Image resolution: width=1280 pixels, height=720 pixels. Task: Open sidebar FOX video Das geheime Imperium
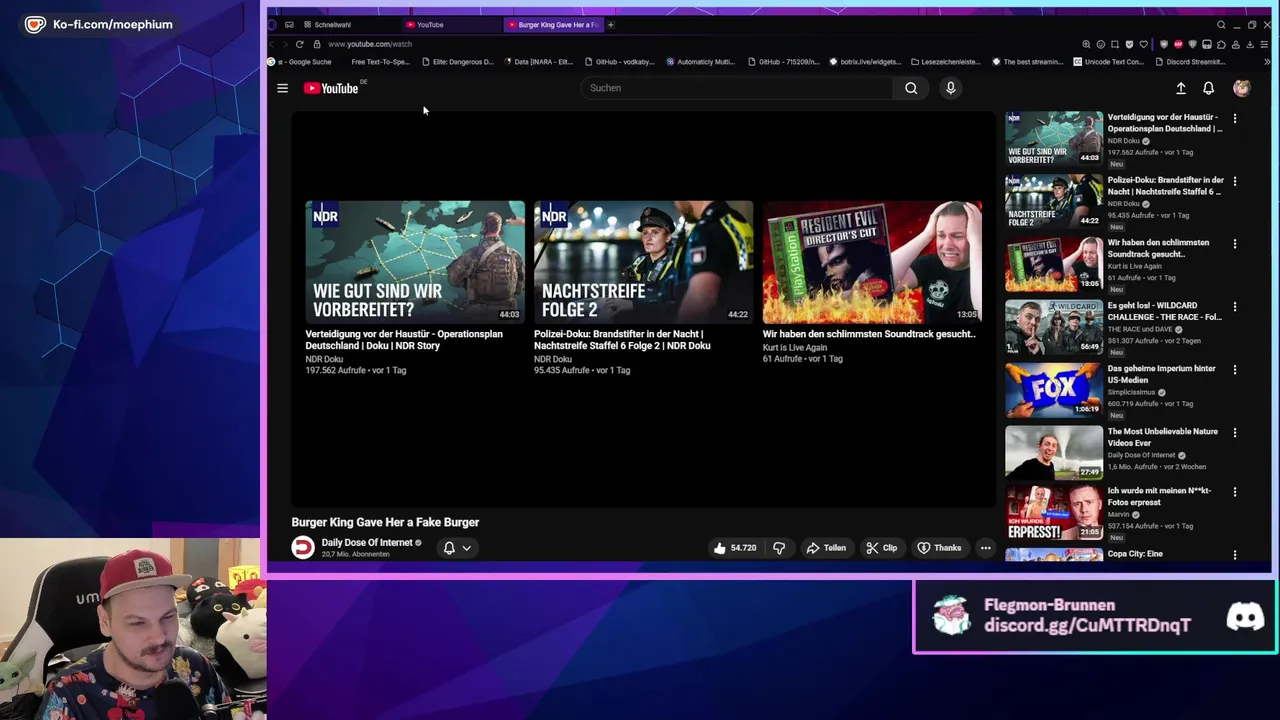click(x=1054, y=390)
